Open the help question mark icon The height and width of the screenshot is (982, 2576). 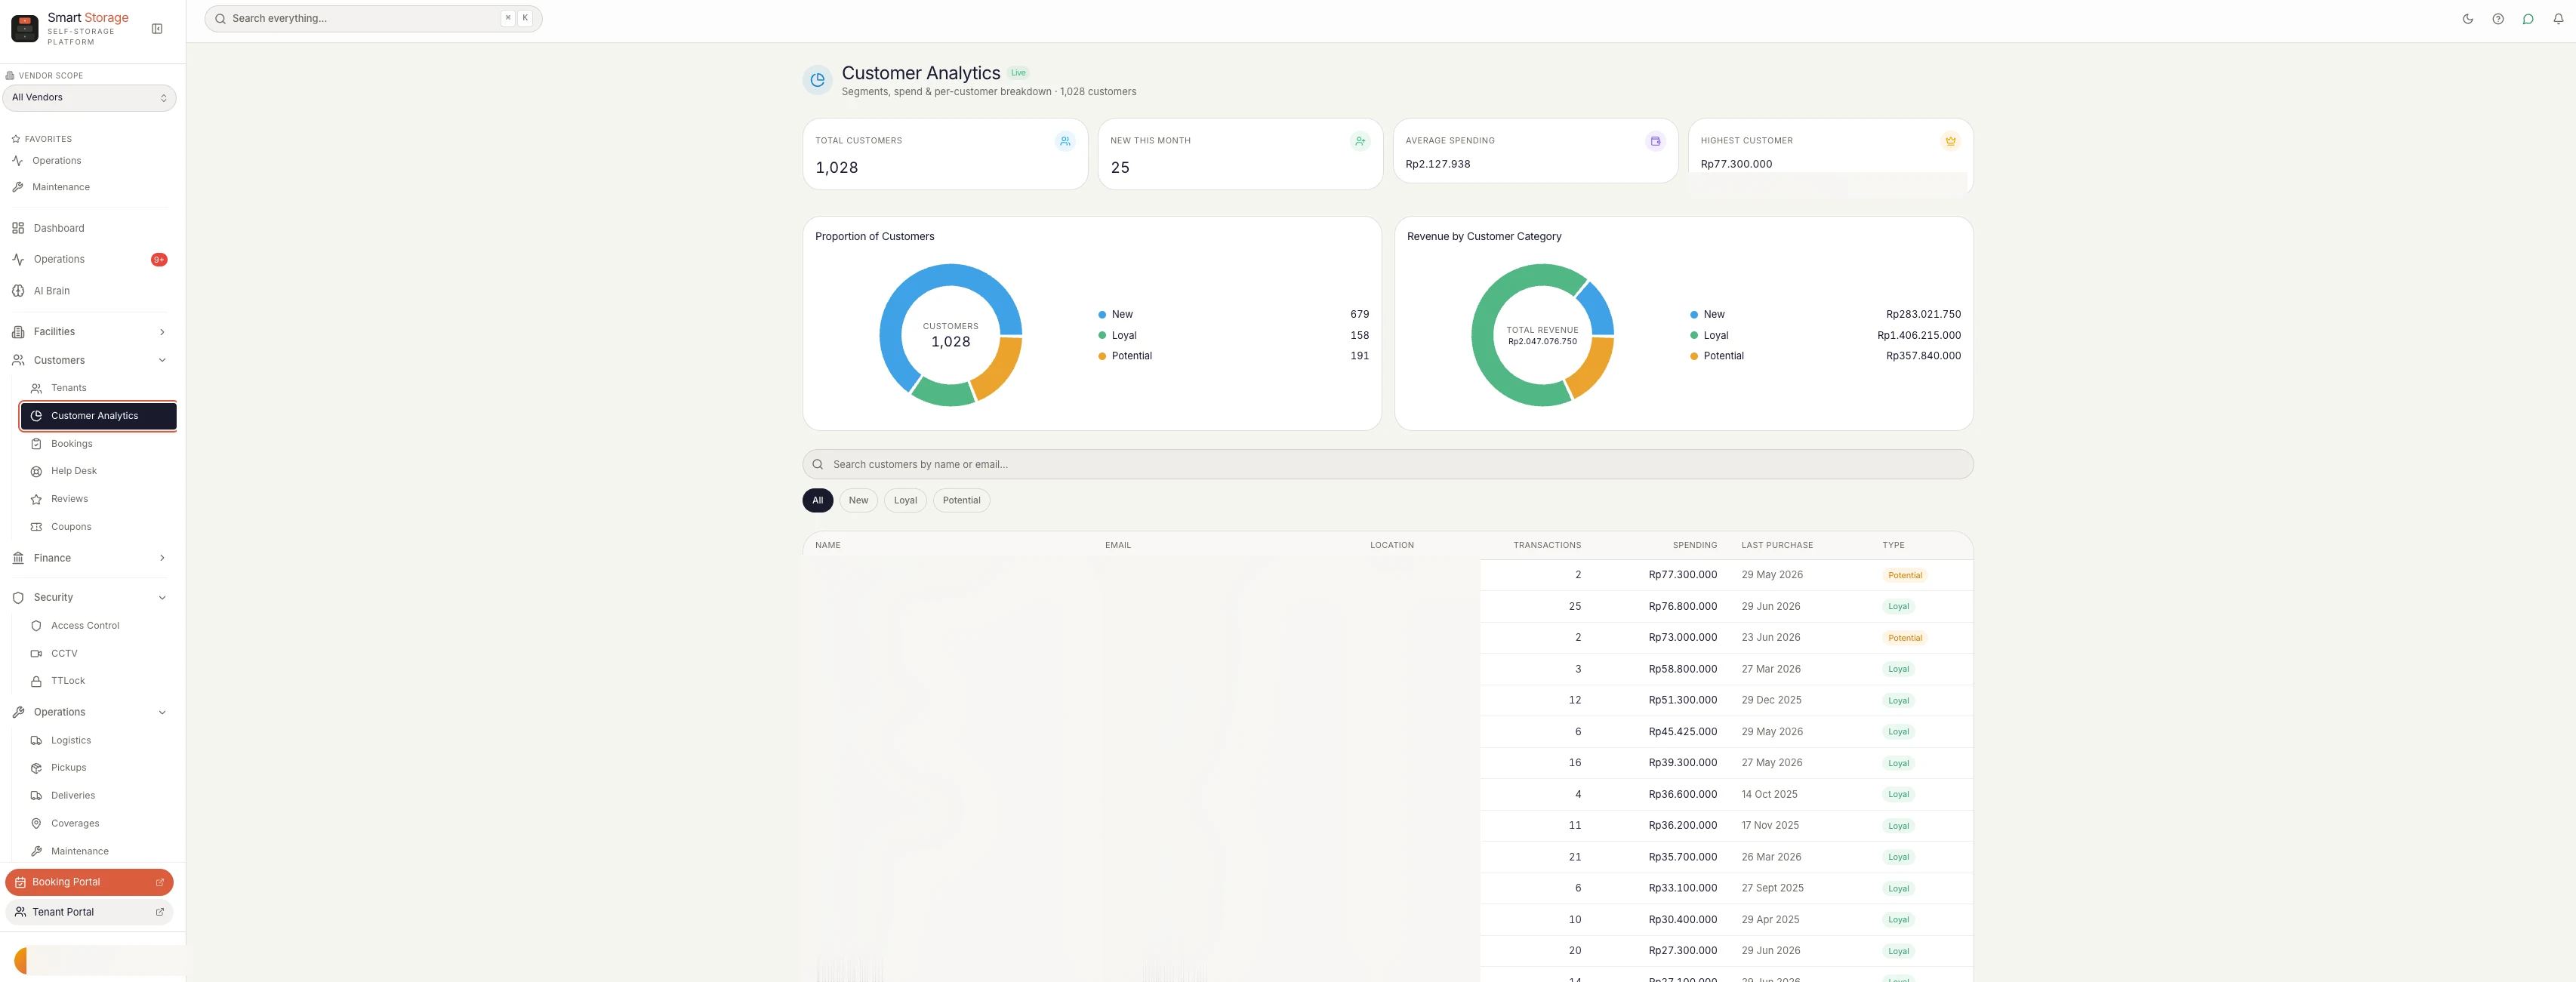pyautogui.click(x=2497, y=19)
